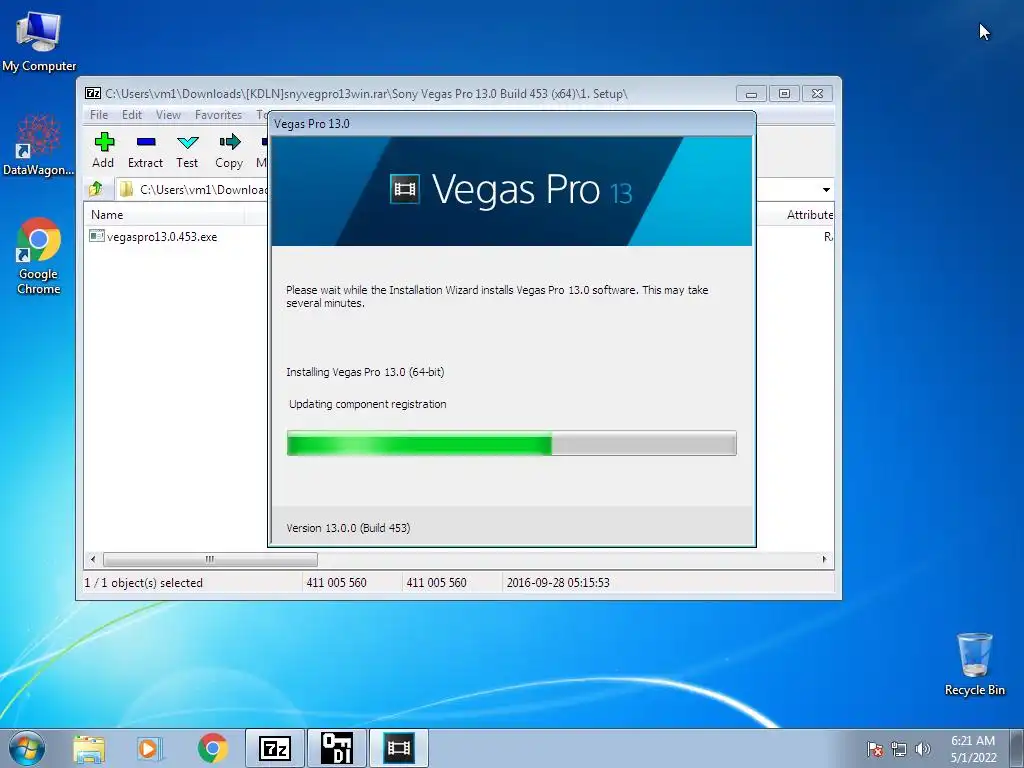Expand the 7-Zip address path dropdown
This screenshot has height=768, width=1024.
point(826,189)
